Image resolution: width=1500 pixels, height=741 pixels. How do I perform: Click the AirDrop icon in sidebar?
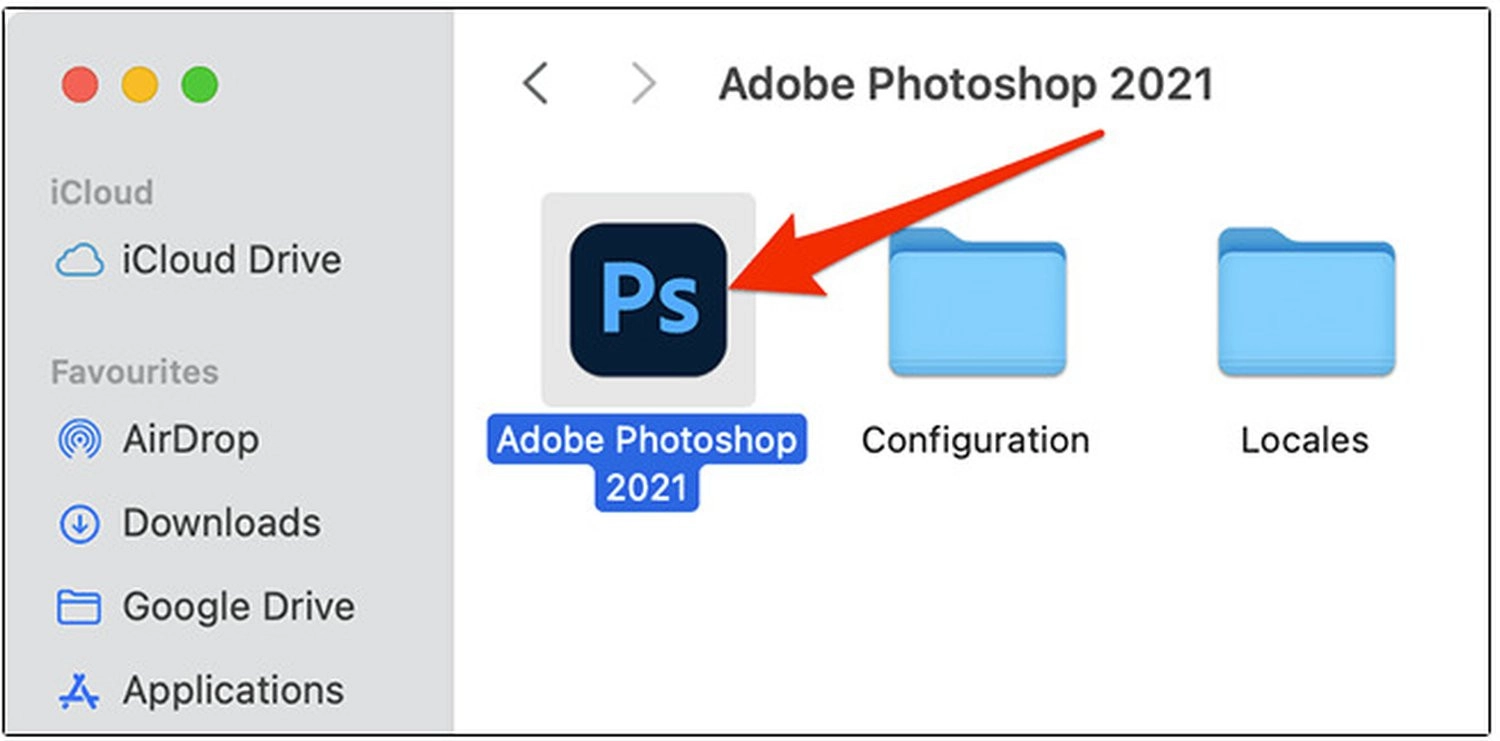(x=79, y=439)
